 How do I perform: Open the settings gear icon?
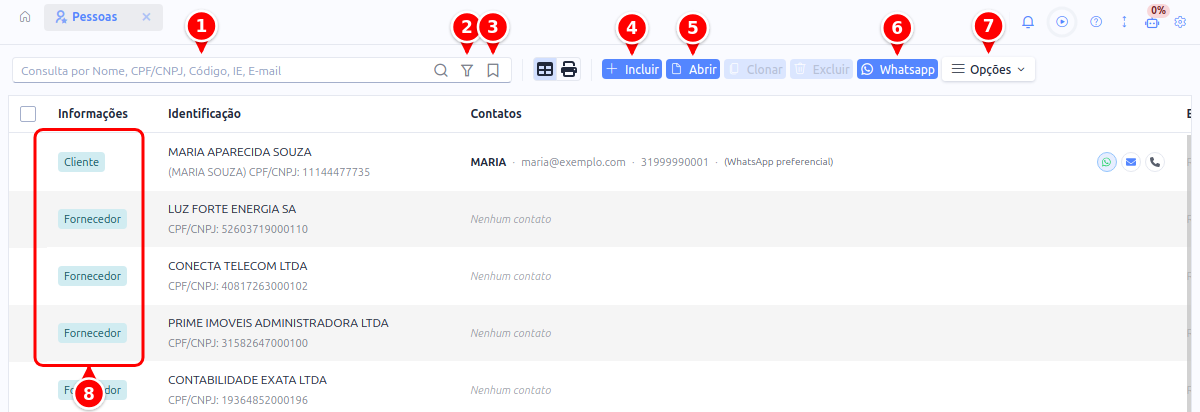1180,21
